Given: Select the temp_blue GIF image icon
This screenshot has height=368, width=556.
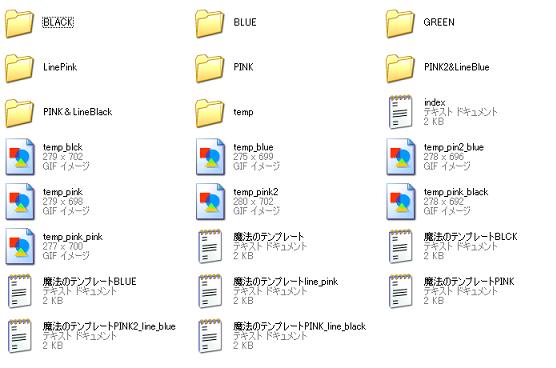Looking at the screenshot, I should point(210,157).
